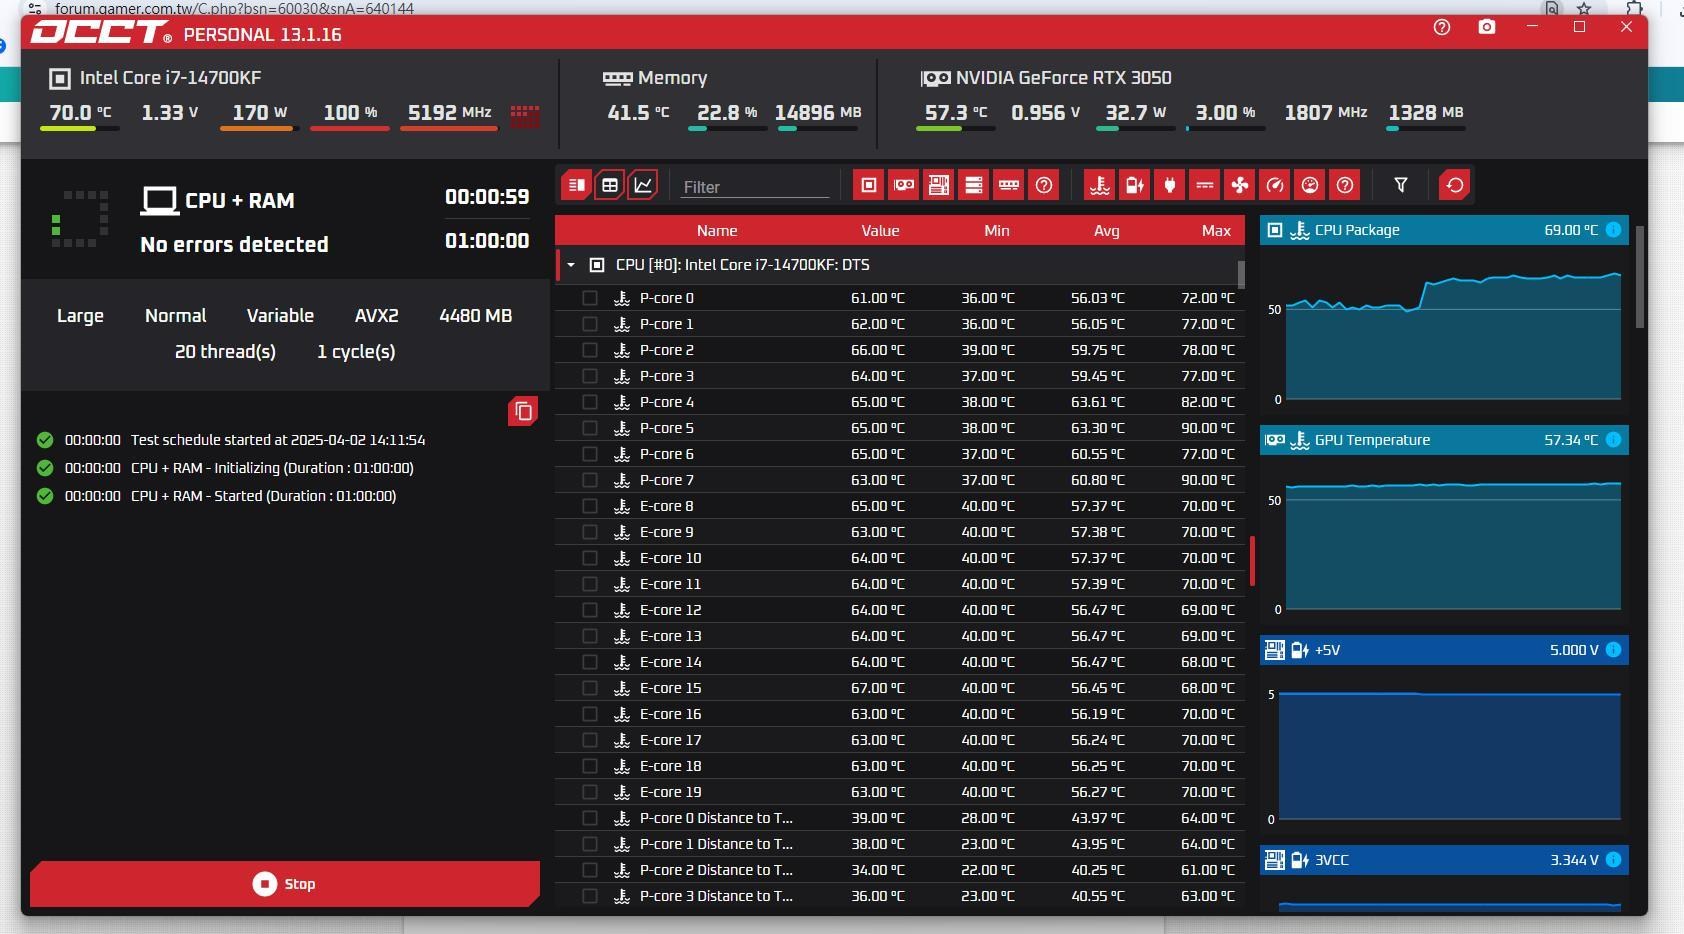Sort by the Value column header
This screenshot has height=934, width=1684.
click(880, 230)
